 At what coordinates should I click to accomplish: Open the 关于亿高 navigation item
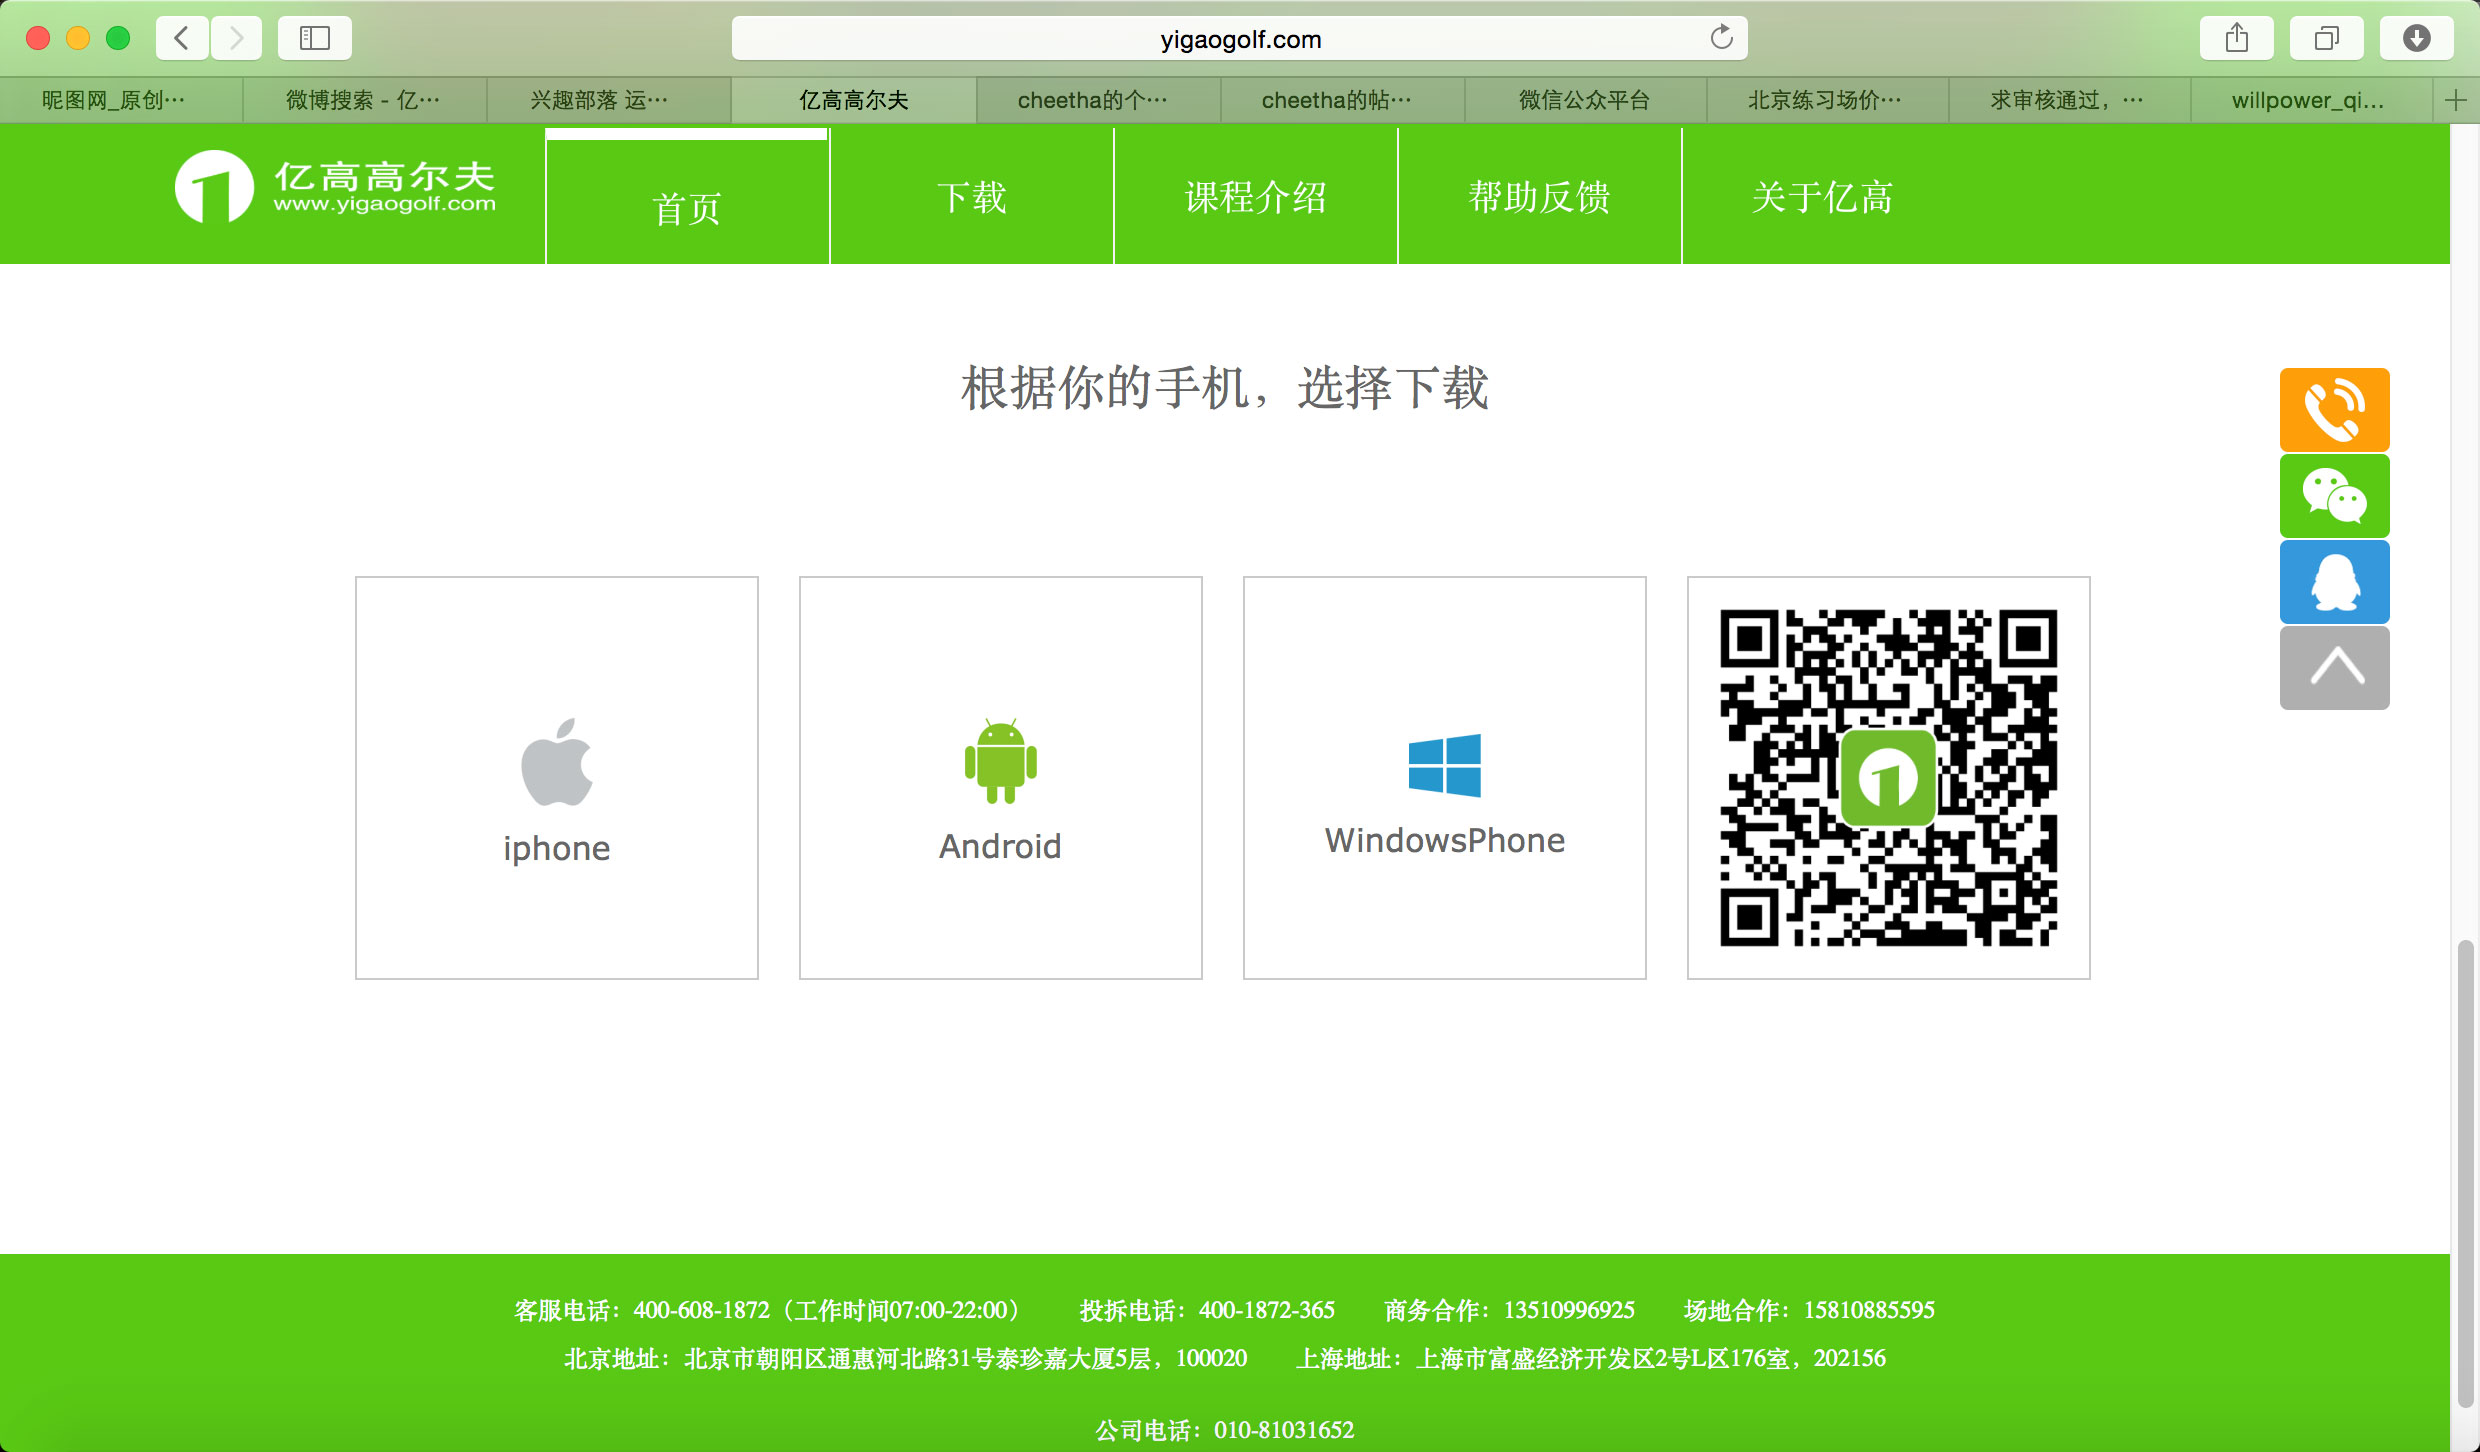1822,198
